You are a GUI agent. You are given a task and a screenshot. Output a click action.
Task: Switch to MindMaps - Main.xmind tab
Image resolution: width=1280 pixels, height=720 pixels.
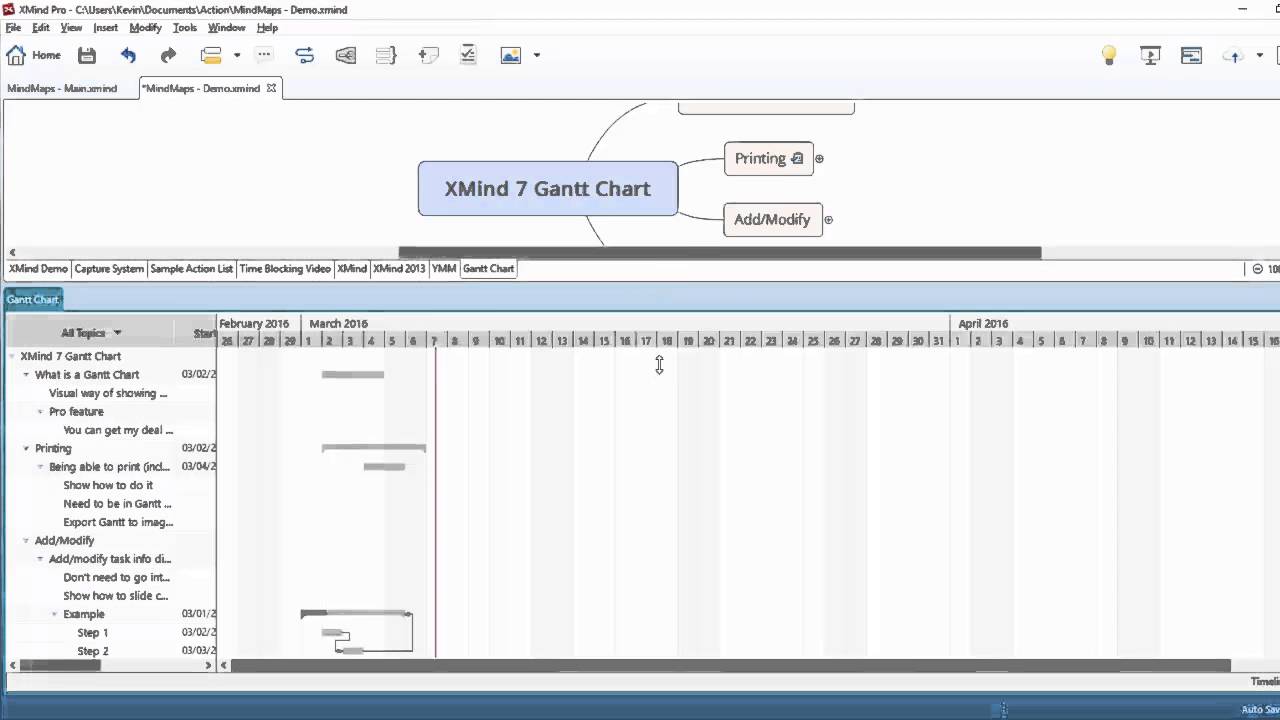pyautogui.click(x=62, y=88)
